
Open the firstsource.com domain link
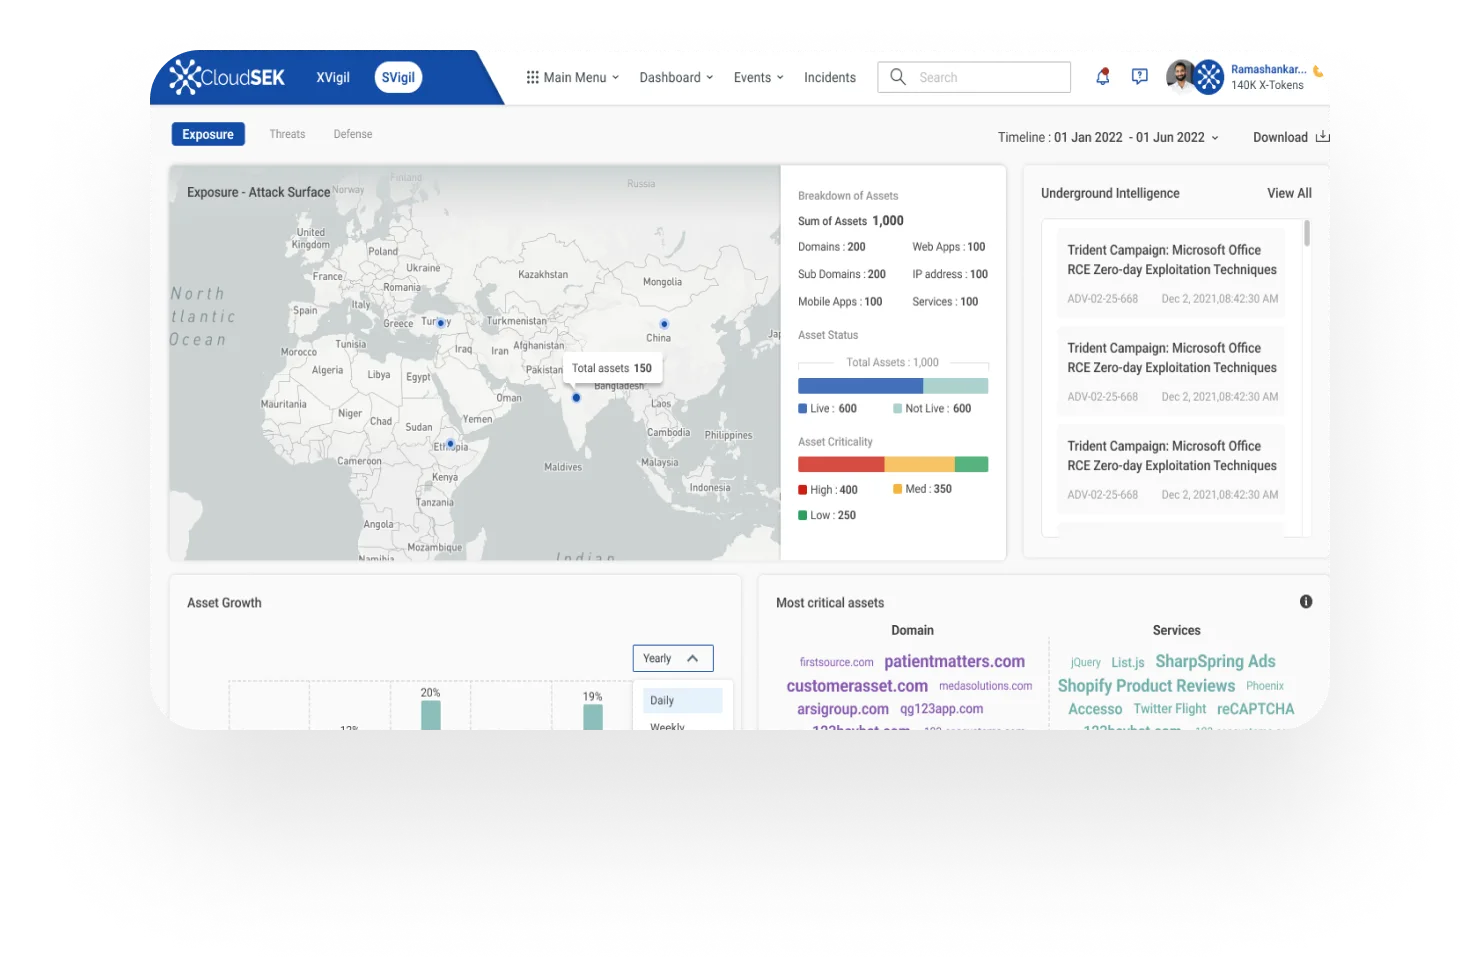point(836,662)
